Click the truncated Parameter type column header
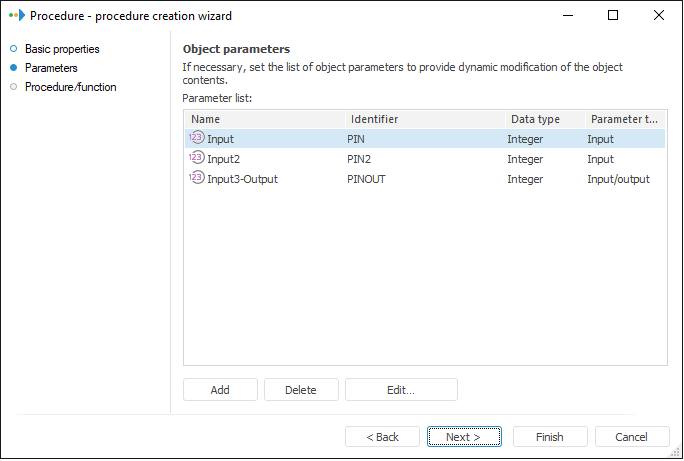Image resolution: width=684 pixels, height=461 pixels. pos(624,119)
